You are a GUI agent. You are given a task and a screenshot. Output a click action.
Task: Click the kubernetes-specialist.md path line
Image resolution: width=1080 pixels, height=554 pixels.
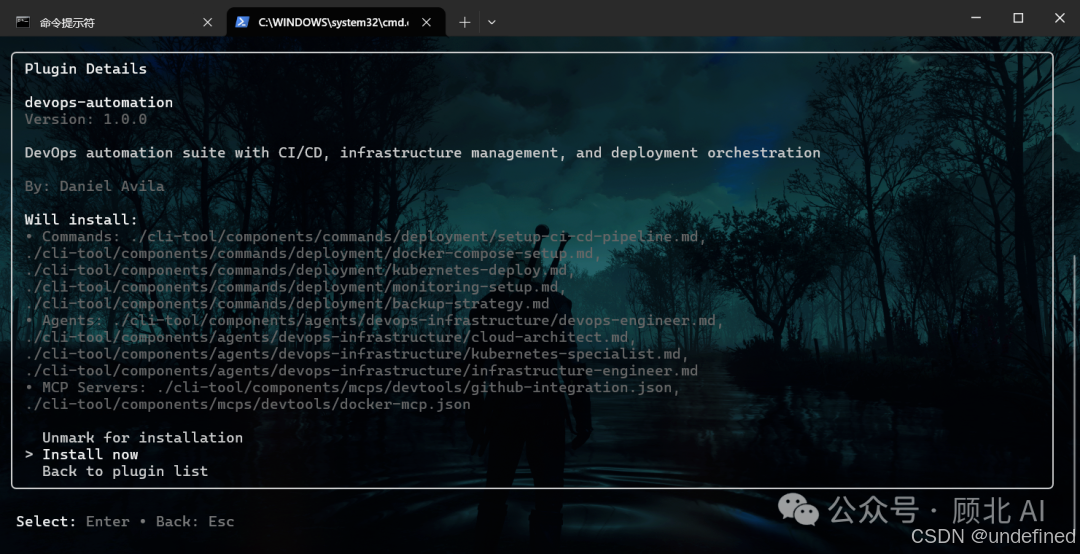click(x=357, y=354)
